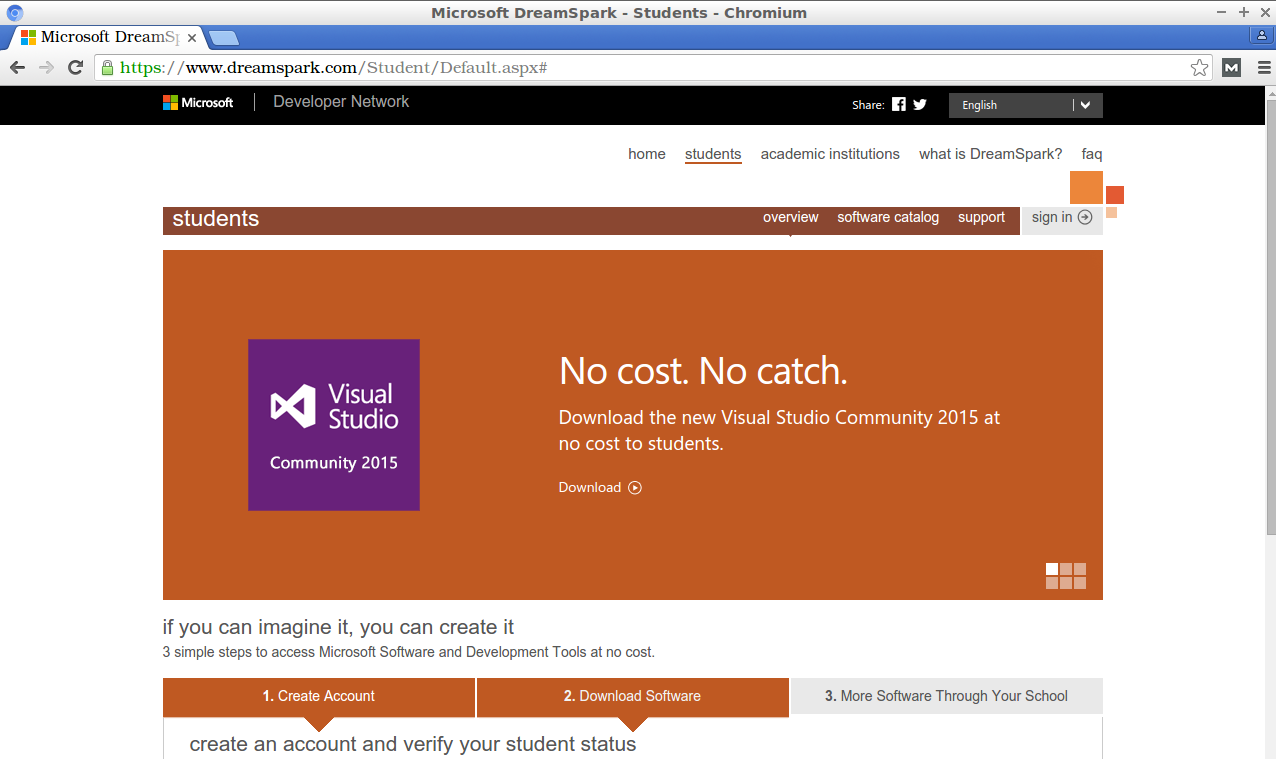This screenshot has height=759, width=1276.
Task: Open the faq nav item
Action: (x=1092, y=154)
